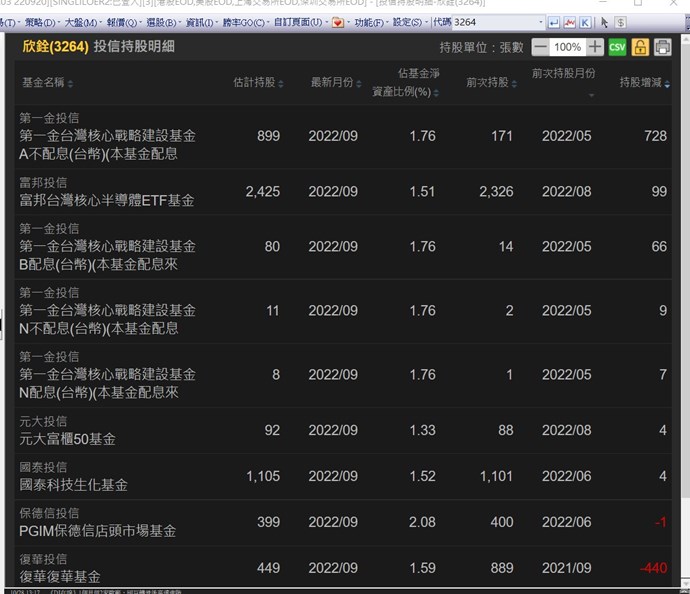This screenshot has height=594, width=690.
Task: Open the chart icon in the toolbar
Action: (x=569, y=22)
